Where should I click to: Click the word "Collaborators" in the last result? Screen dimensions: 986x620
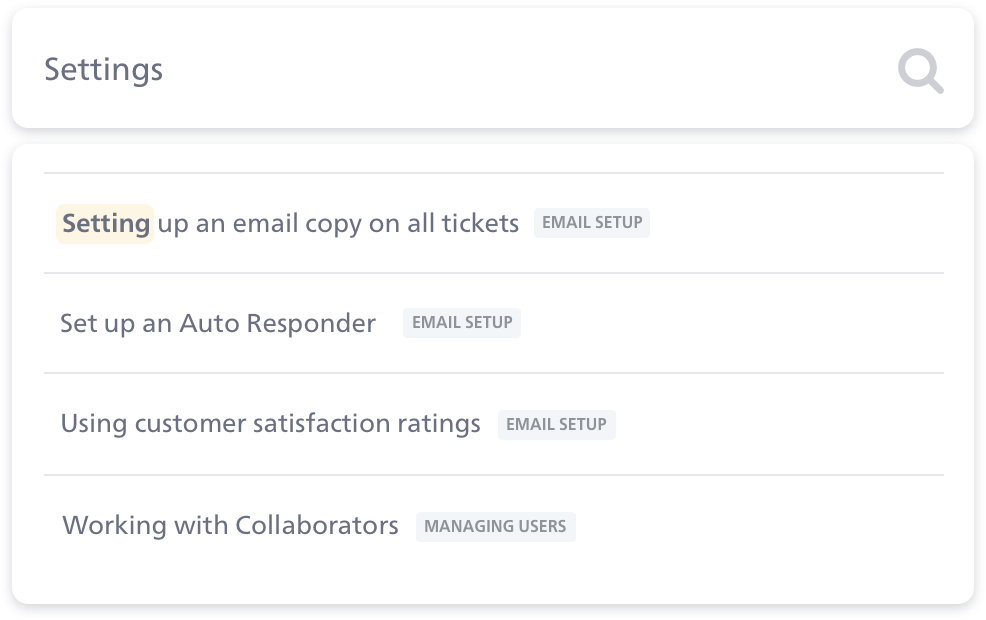[317, 525]
